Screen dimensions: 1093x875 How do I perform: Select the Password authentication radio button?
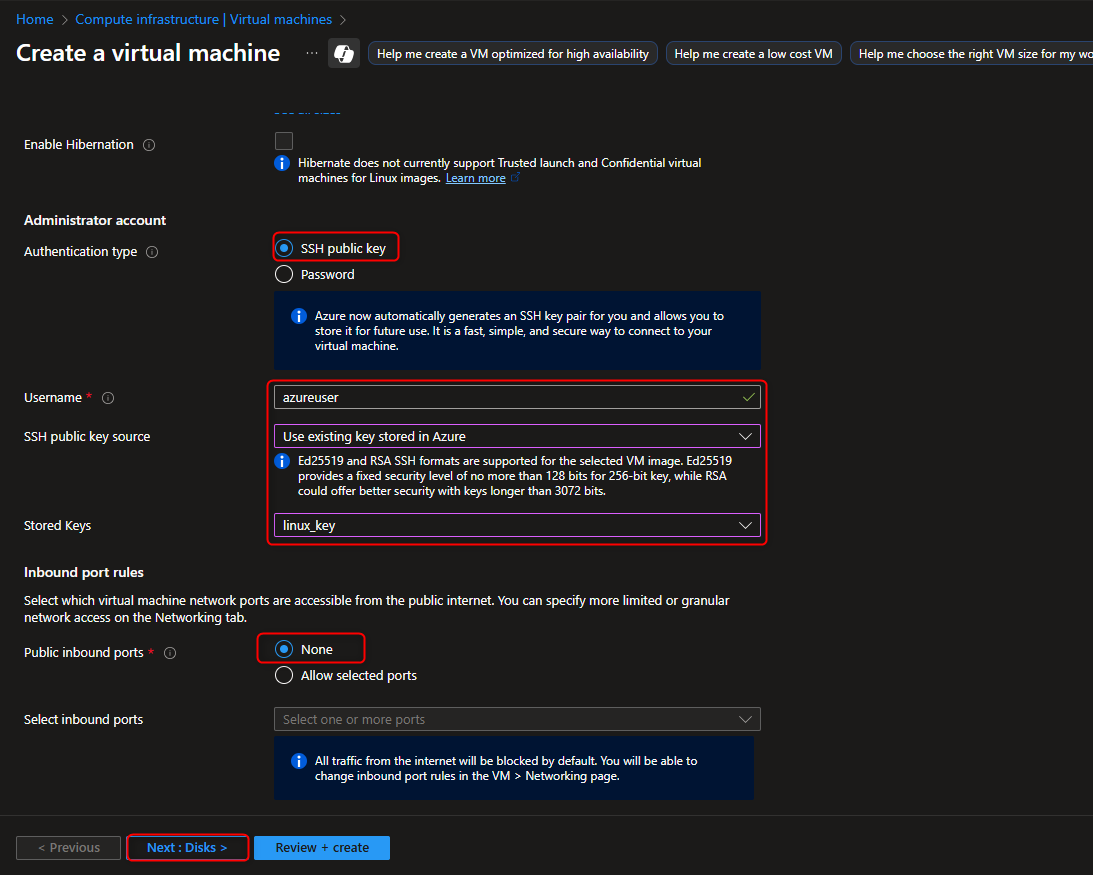pos(283,273)
